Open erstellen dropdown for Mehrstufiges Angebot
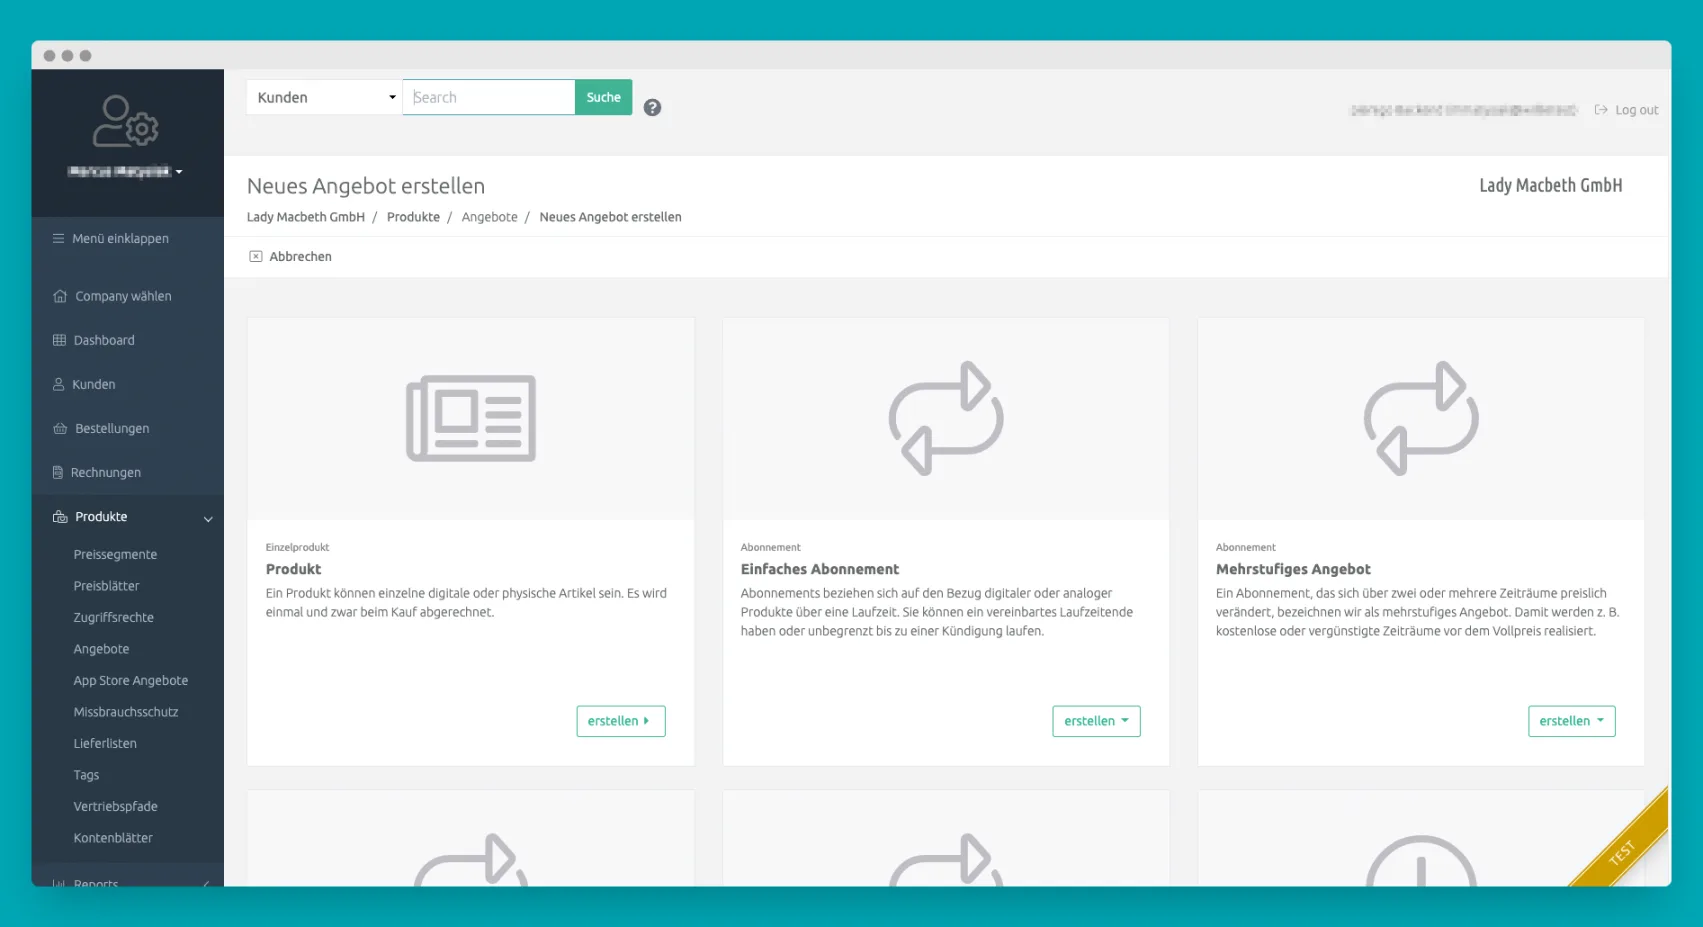 tap(1572, 721)
